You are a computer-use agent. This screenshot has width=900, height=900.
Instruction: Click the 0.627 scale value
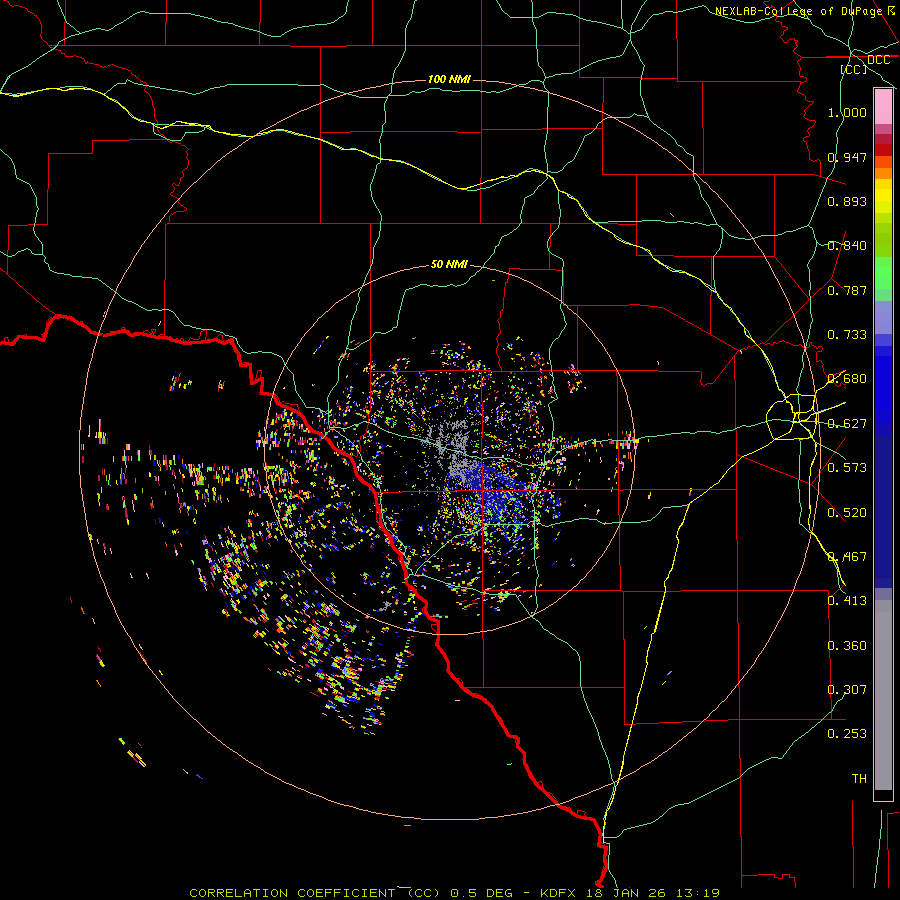pyautogui.click(x=847, y=424)
